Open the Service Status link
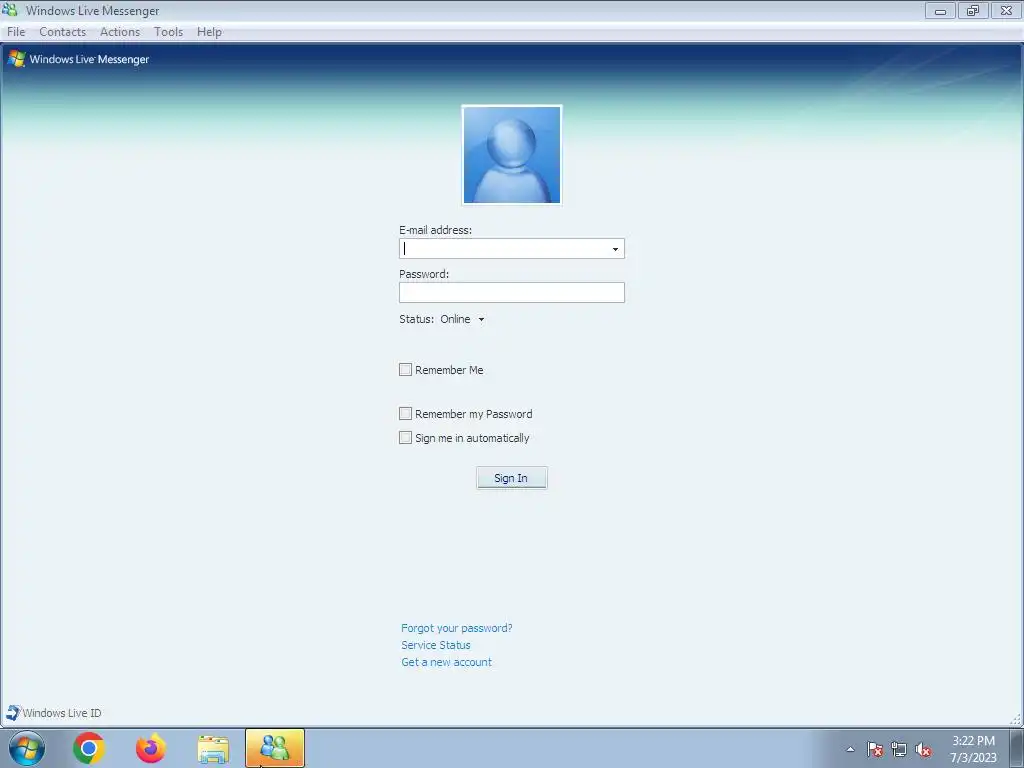Image resolution: width=1024 pixels, height=768 pixels. tap(436, 645)
